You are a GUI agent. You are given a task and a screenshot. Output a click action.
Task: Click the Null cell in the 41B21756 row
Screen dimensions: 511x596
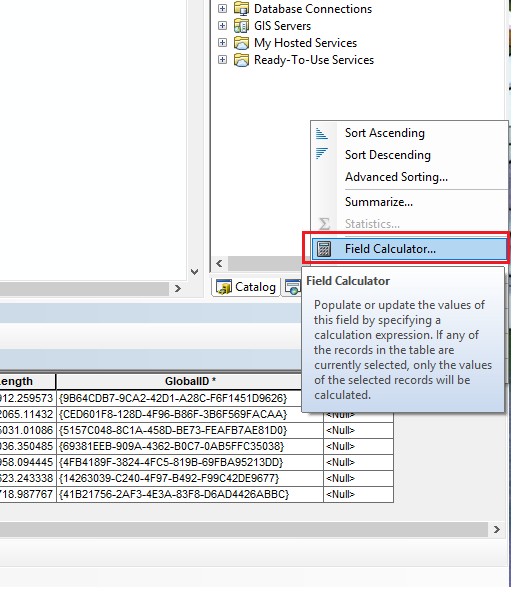point(358,494)
